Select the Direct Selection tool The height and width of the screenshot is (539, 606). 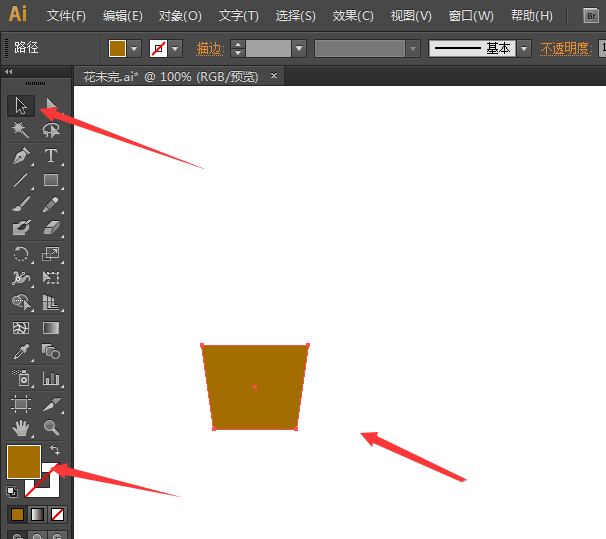[x=51, y=106]
